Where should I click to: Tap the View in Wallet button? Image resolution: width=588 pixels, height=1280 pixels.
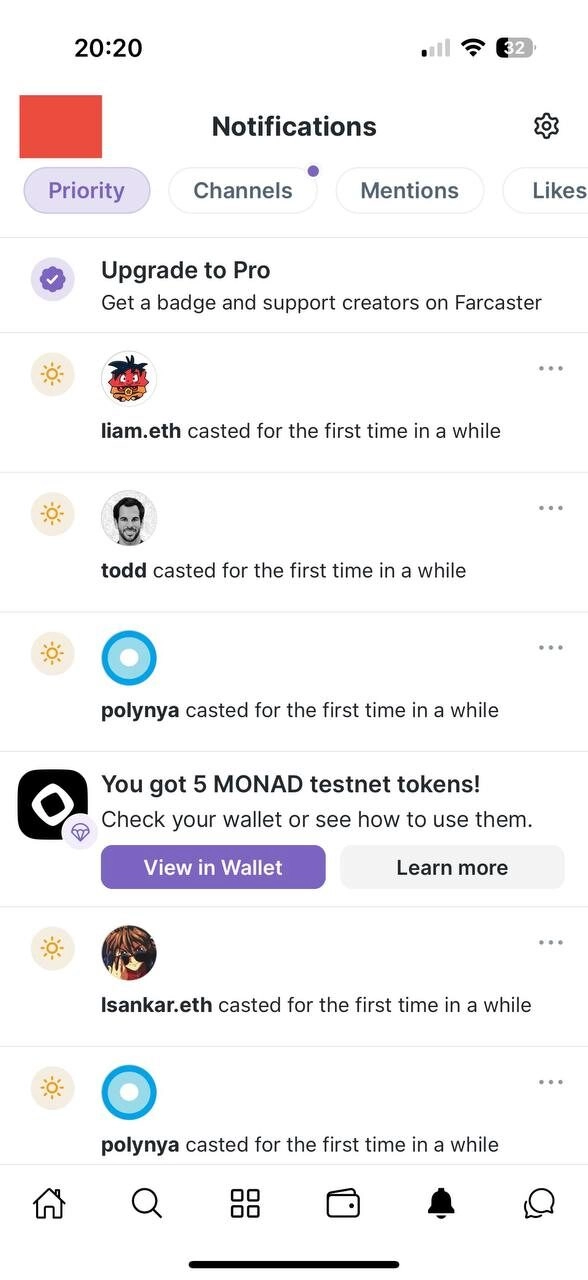(x=213, y=867)
